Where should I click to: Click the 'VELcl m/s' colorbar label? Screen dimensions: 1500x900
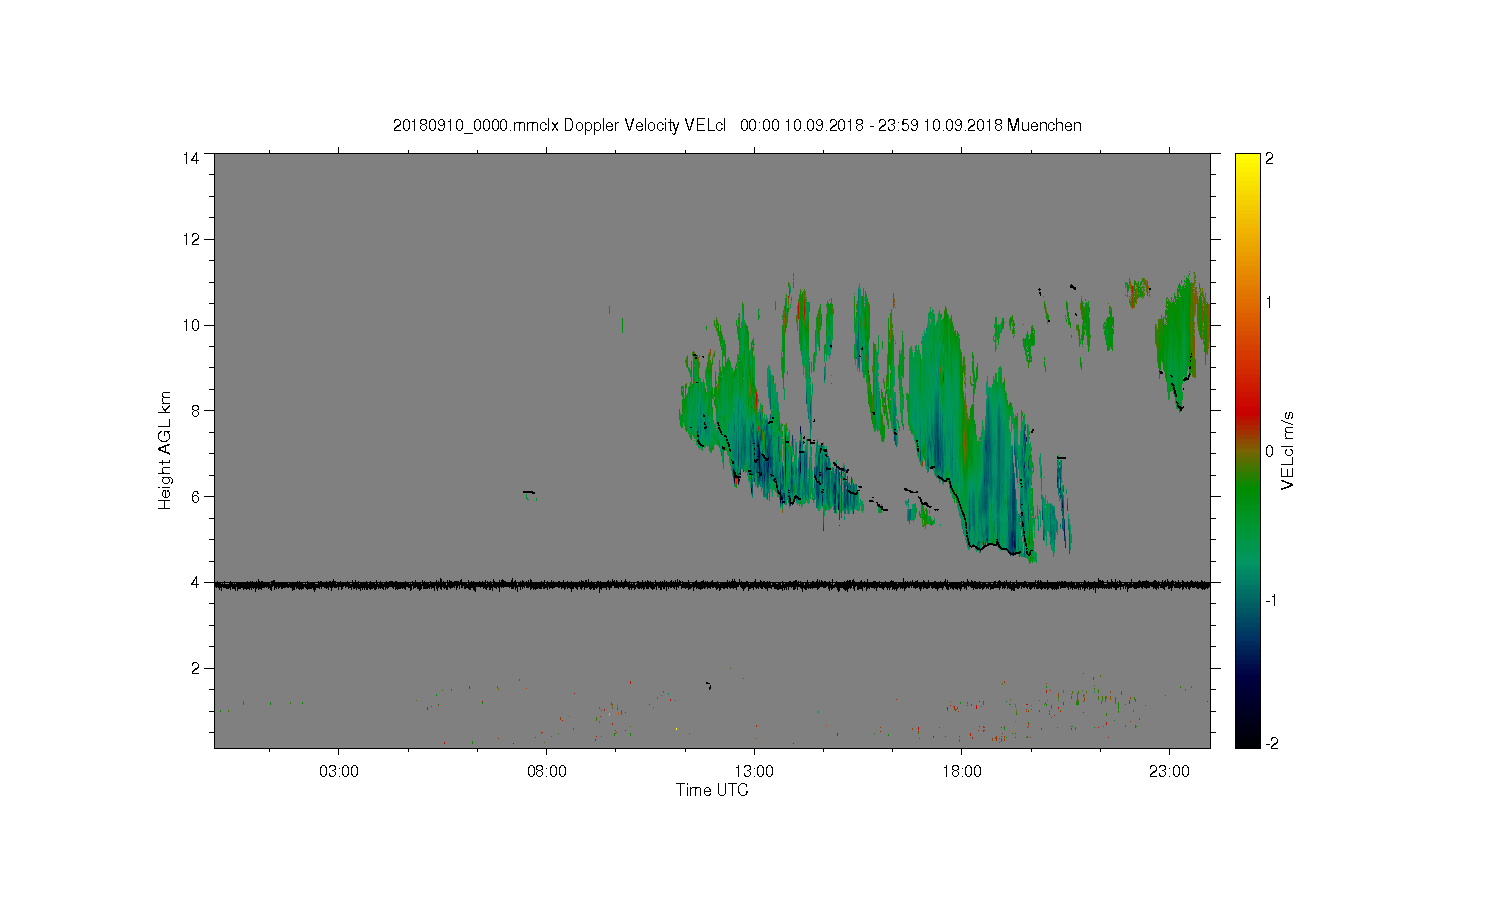coord(1288,450)
